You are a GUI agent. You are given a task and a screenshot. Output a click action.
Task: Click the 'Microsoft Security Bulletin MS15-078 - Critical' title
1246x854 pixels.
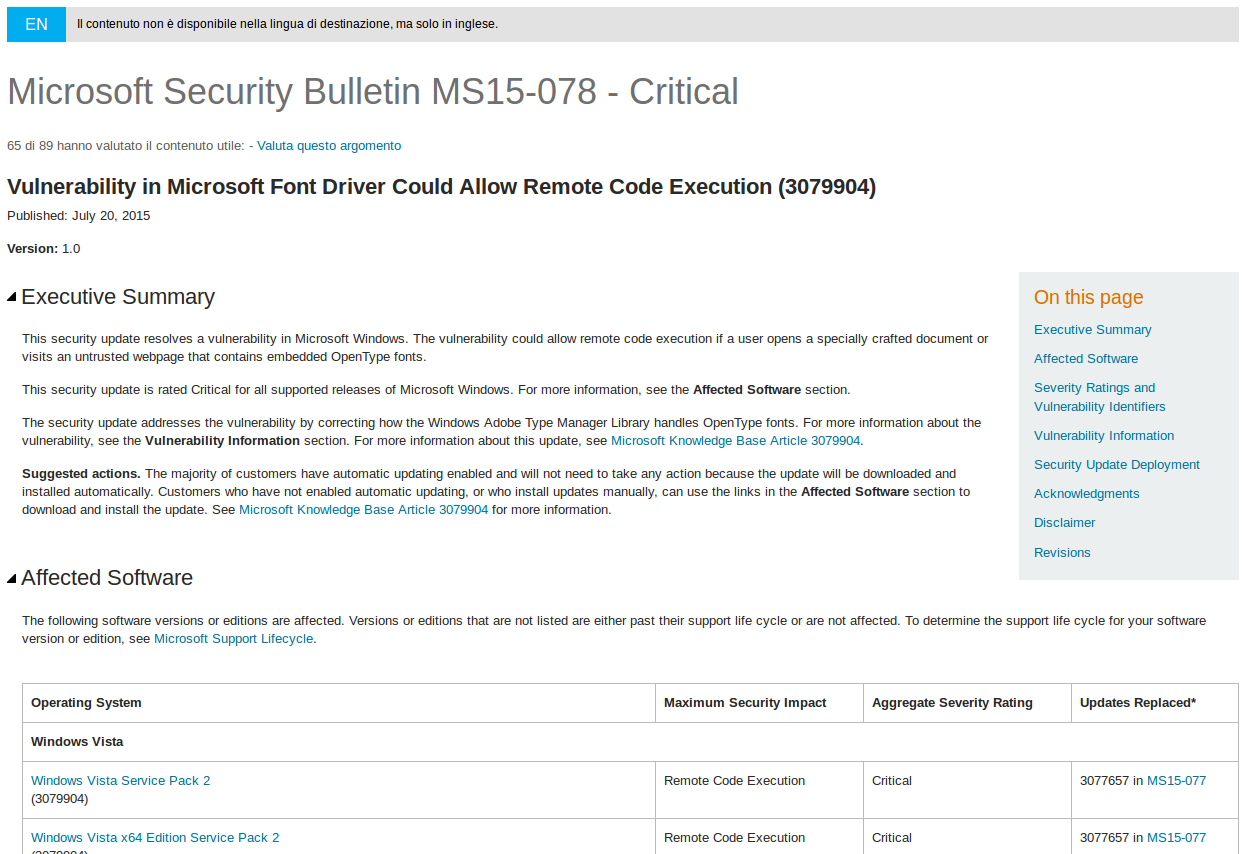(x=373, y=92)
